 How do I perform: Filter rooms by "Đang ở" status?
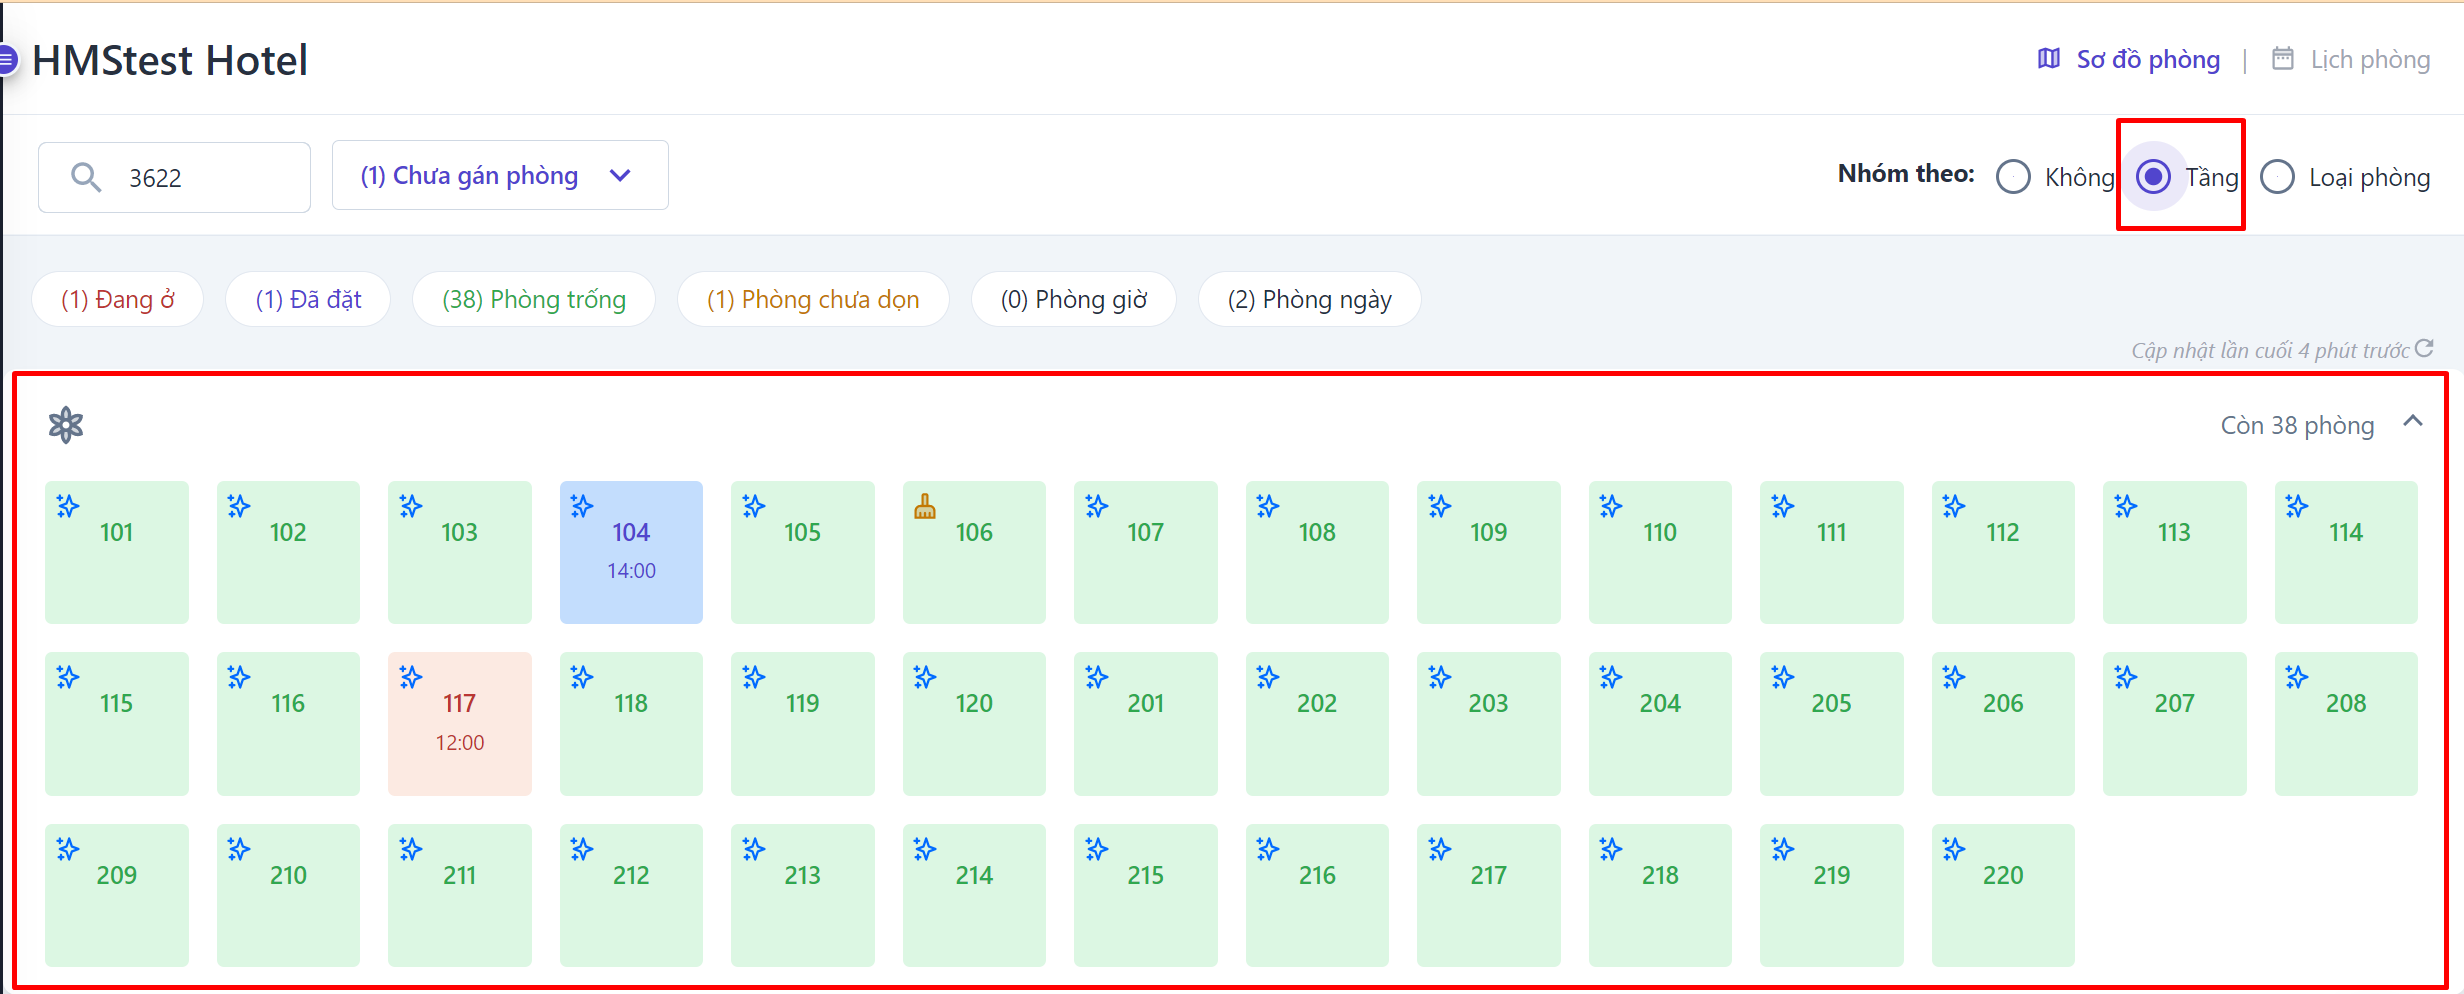(x=118, y=299)
